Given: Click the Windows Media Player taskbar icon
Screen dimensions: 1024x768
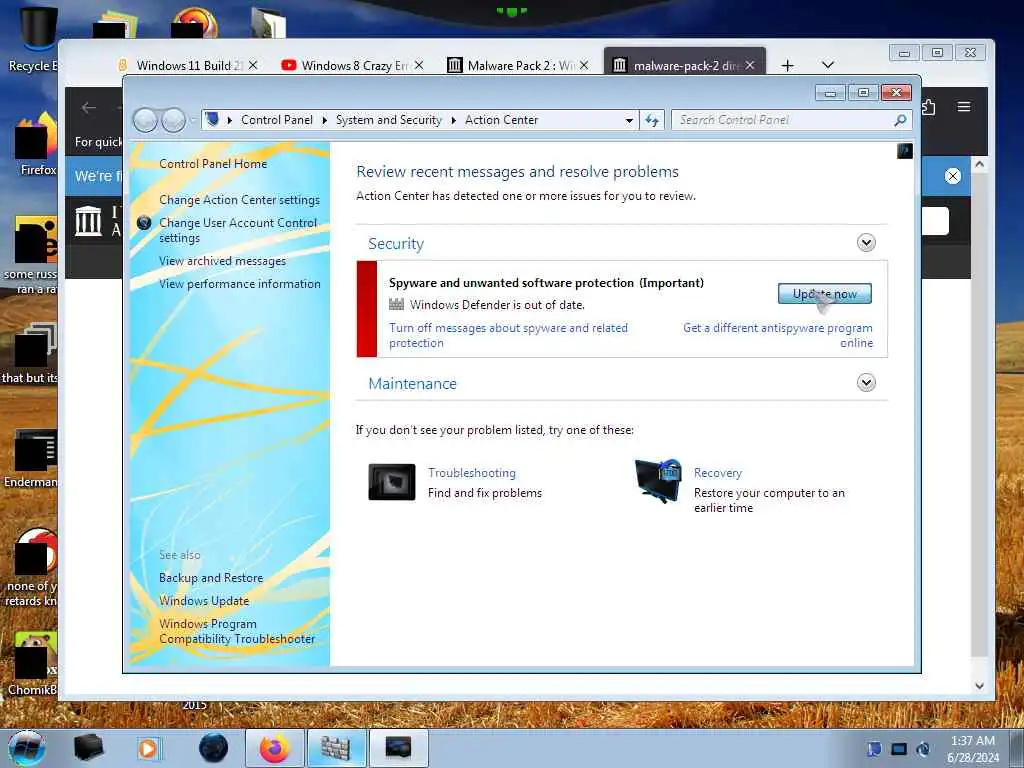Looking at the screenshot, I should (148, 748).
